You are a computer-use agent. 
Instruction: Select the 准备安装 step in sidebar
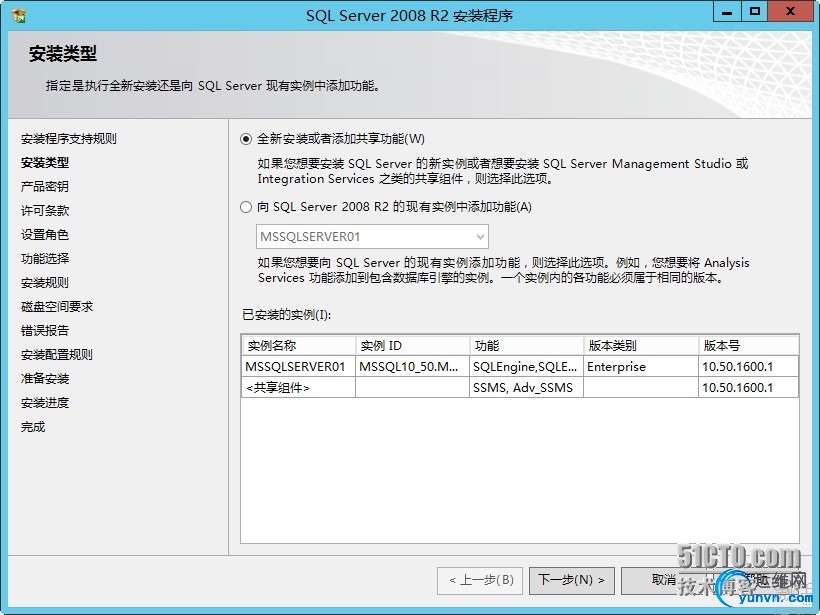point(45,379)
